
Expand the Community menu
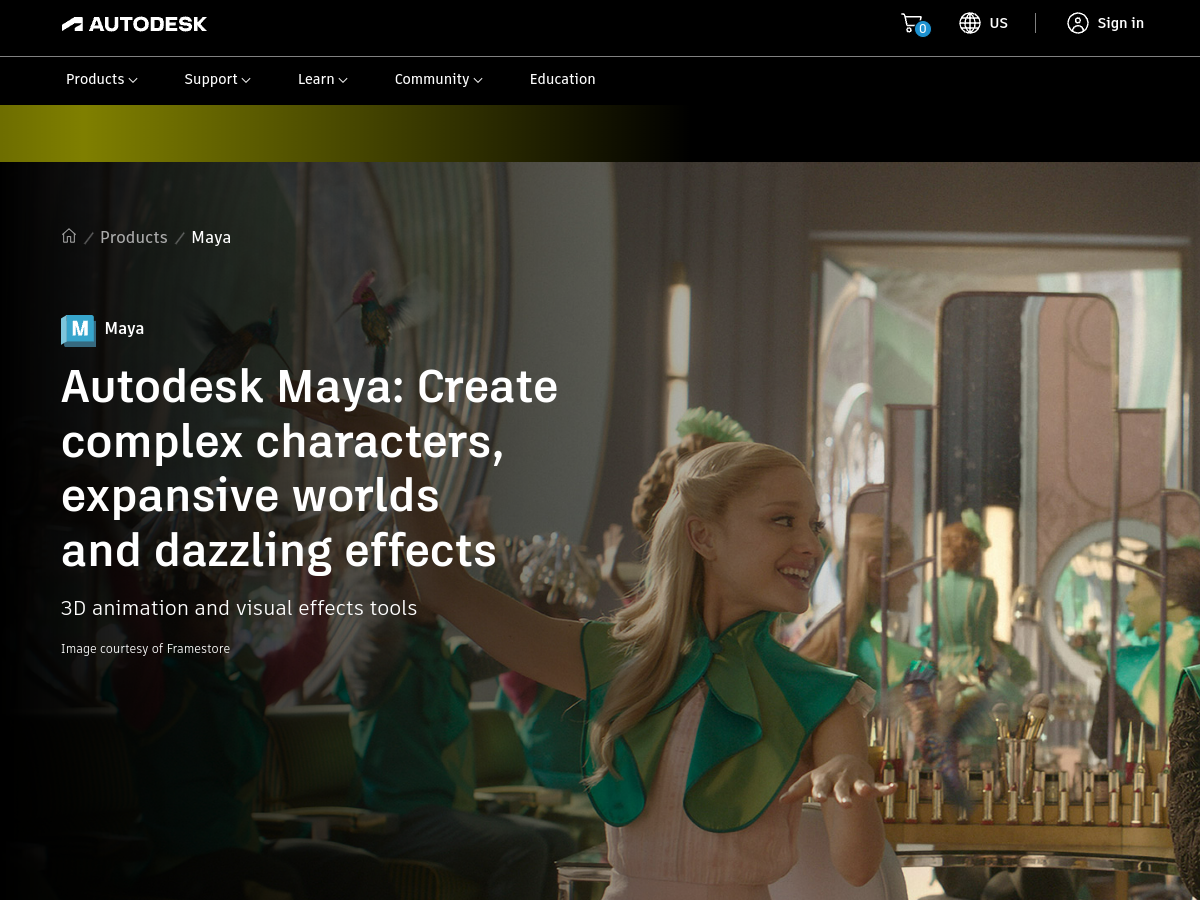pyautogui.click(x=439, y=79)
